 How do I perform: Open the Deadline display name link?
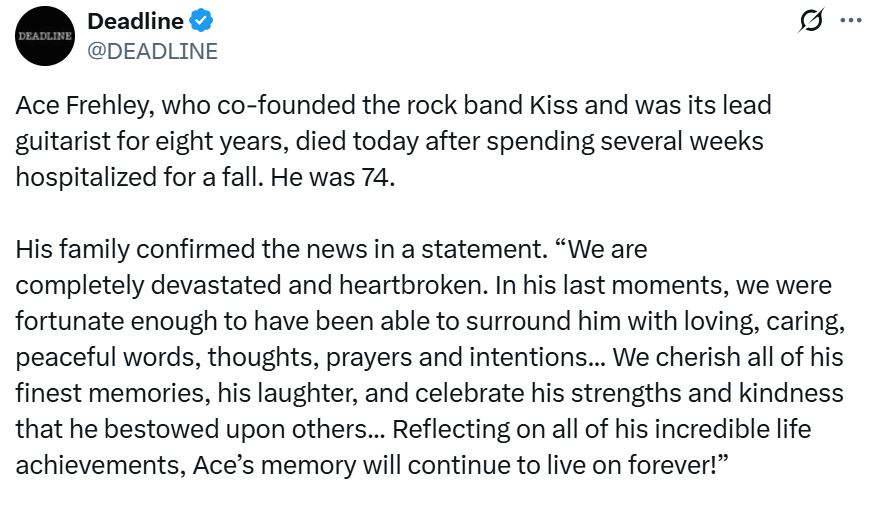coord(135,21)
